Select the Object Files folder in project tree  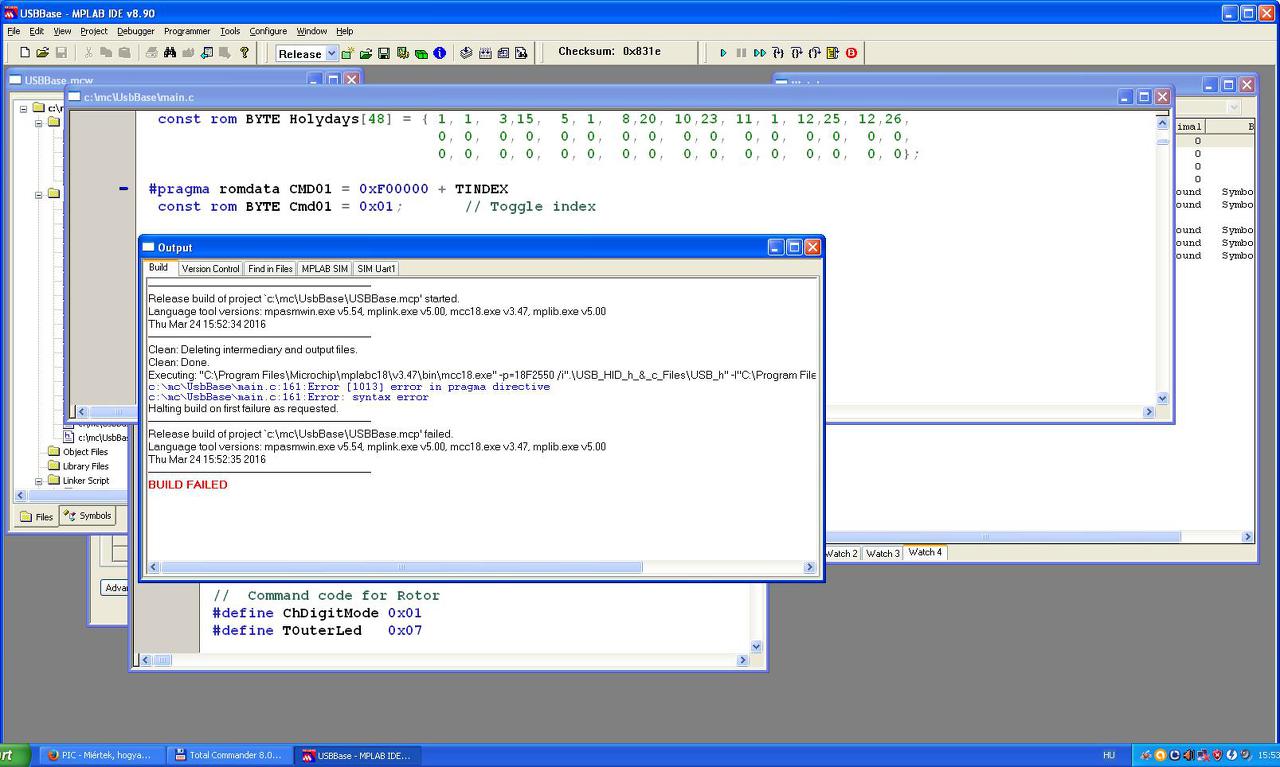pos(85,452)
